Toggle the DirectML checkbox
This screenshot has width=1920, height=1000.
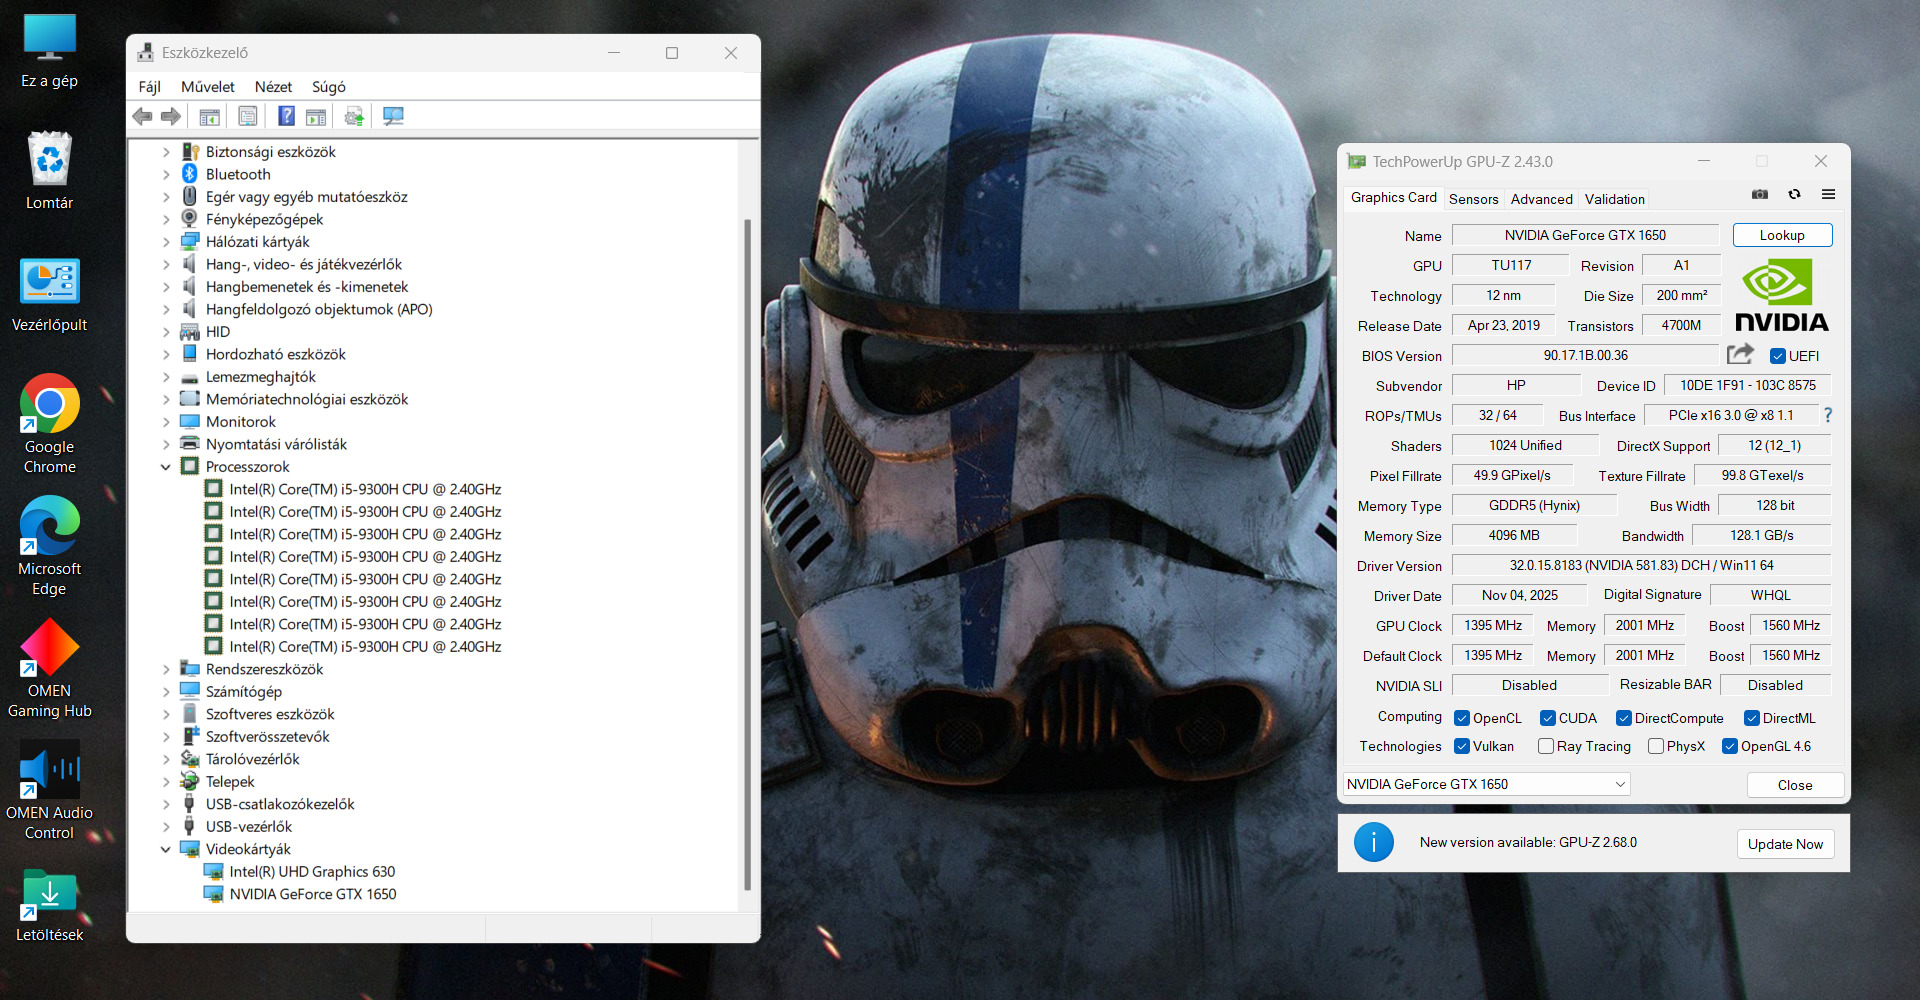point(1752,718)
